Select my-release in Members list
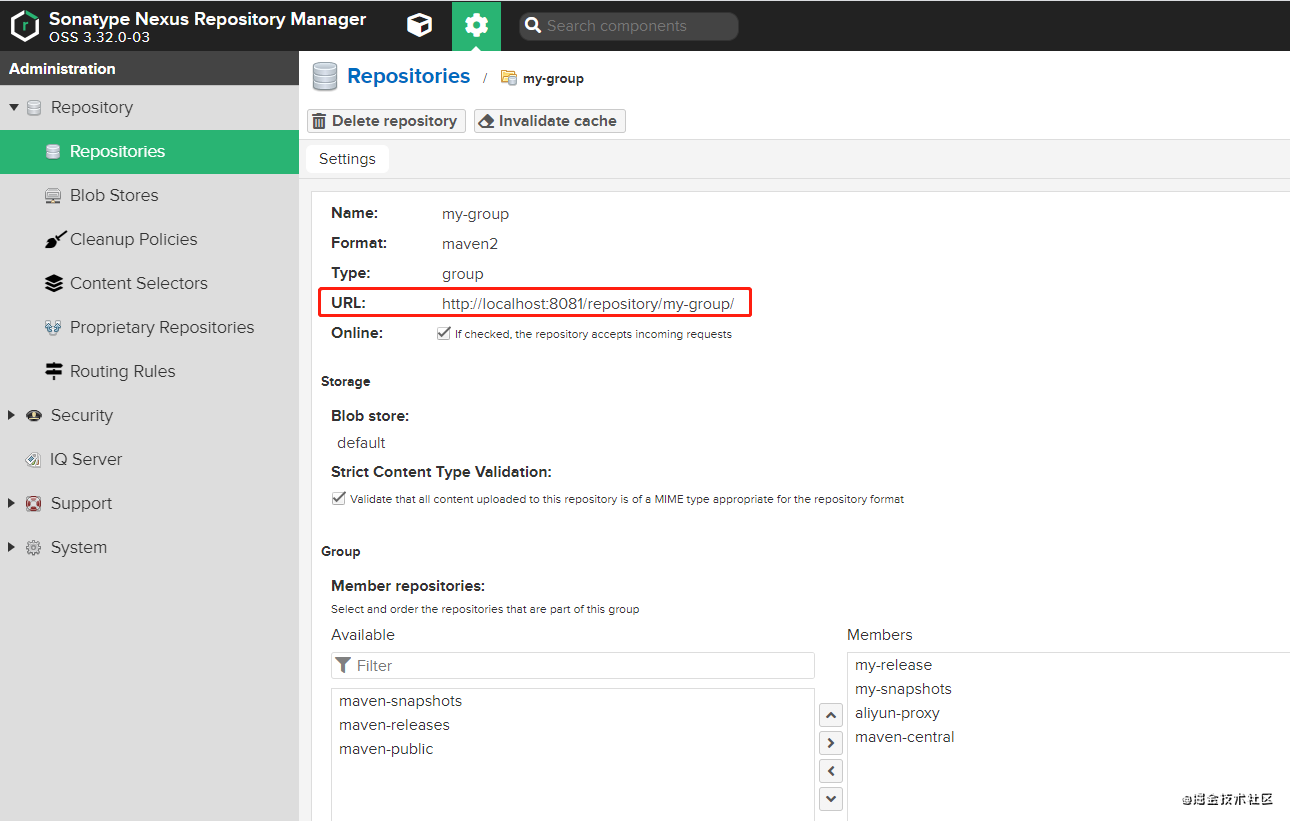 (1069, 665)
